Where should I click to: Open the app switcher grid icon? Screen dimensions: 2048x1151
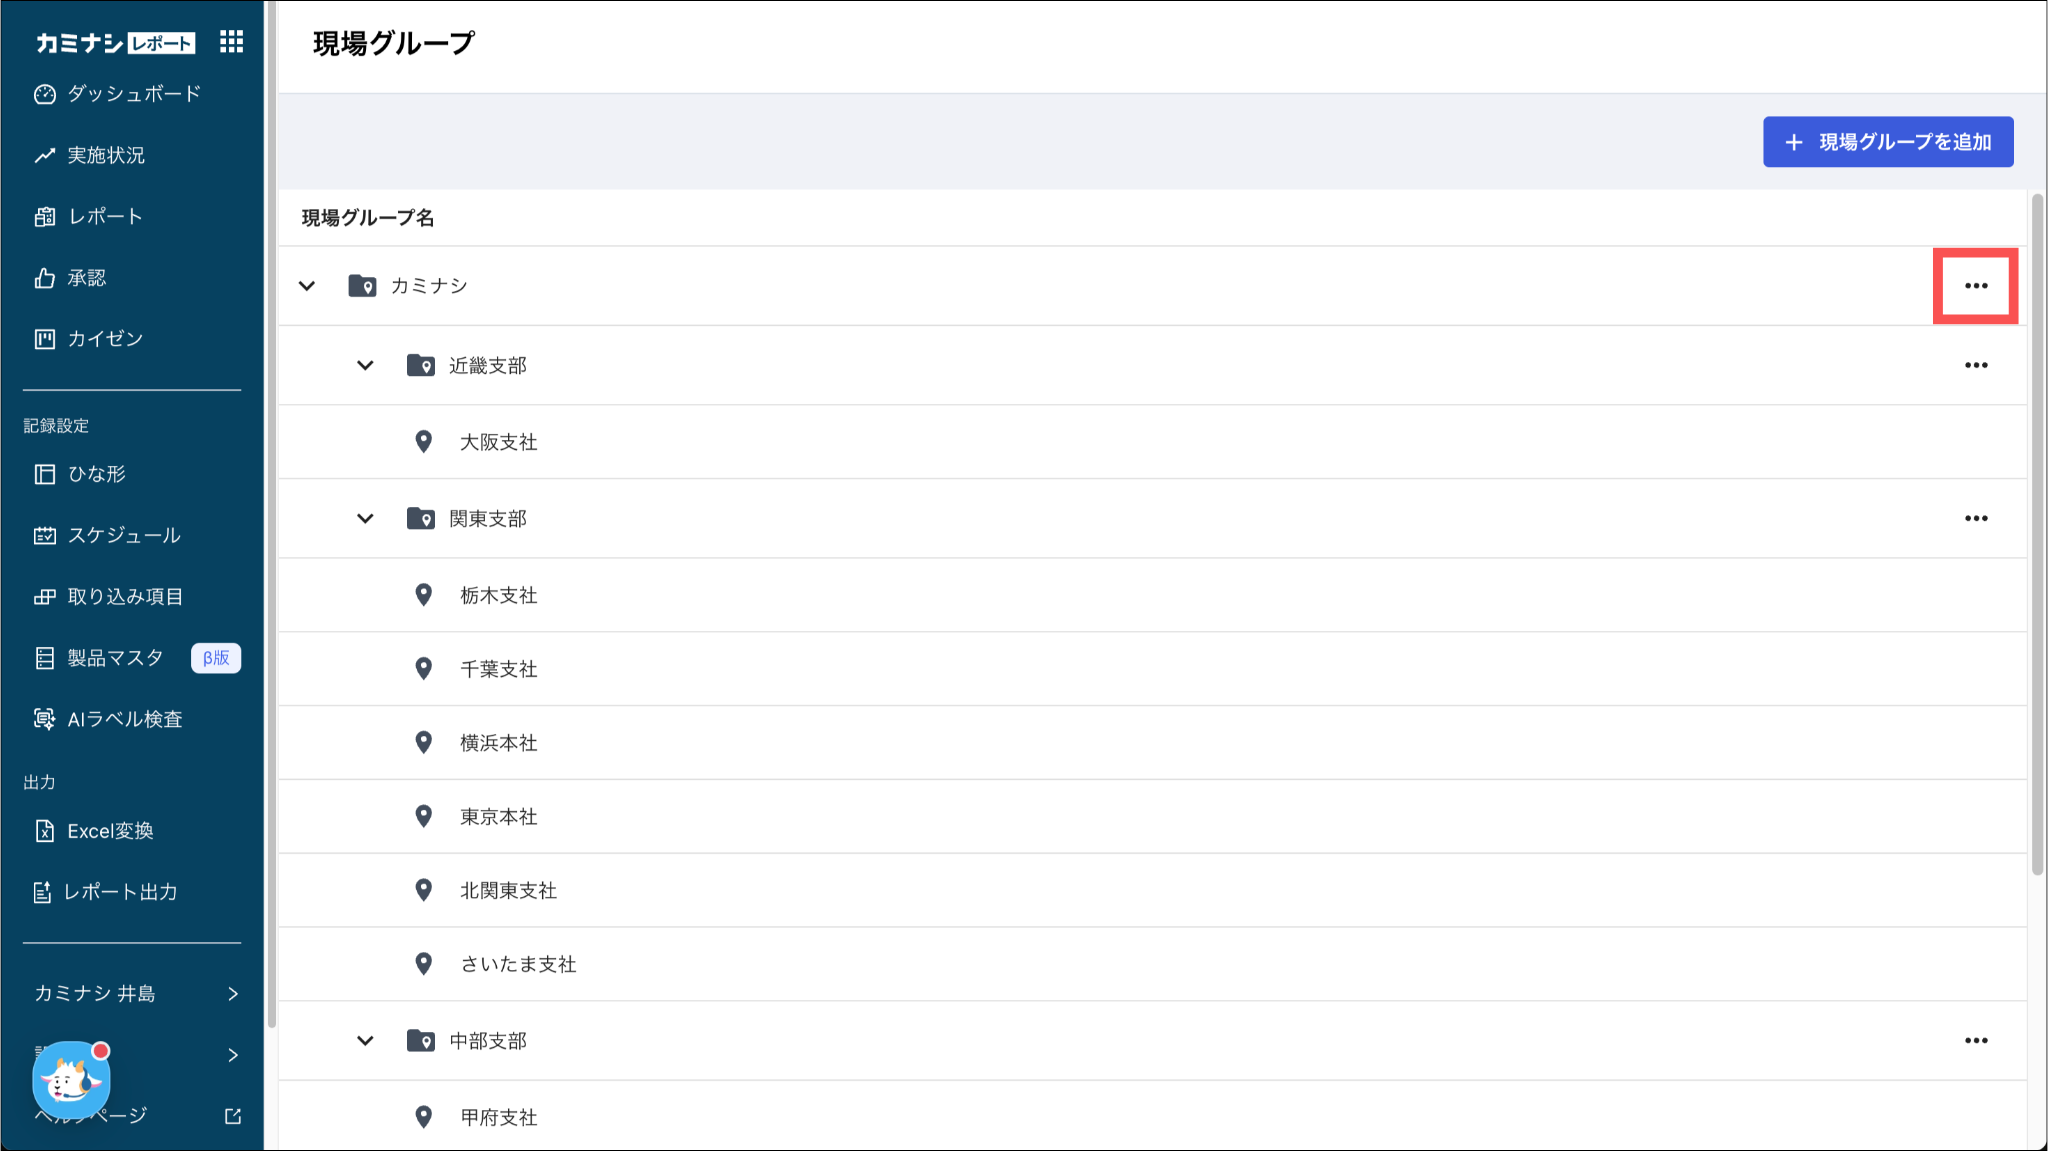click(x=231, y=42)
